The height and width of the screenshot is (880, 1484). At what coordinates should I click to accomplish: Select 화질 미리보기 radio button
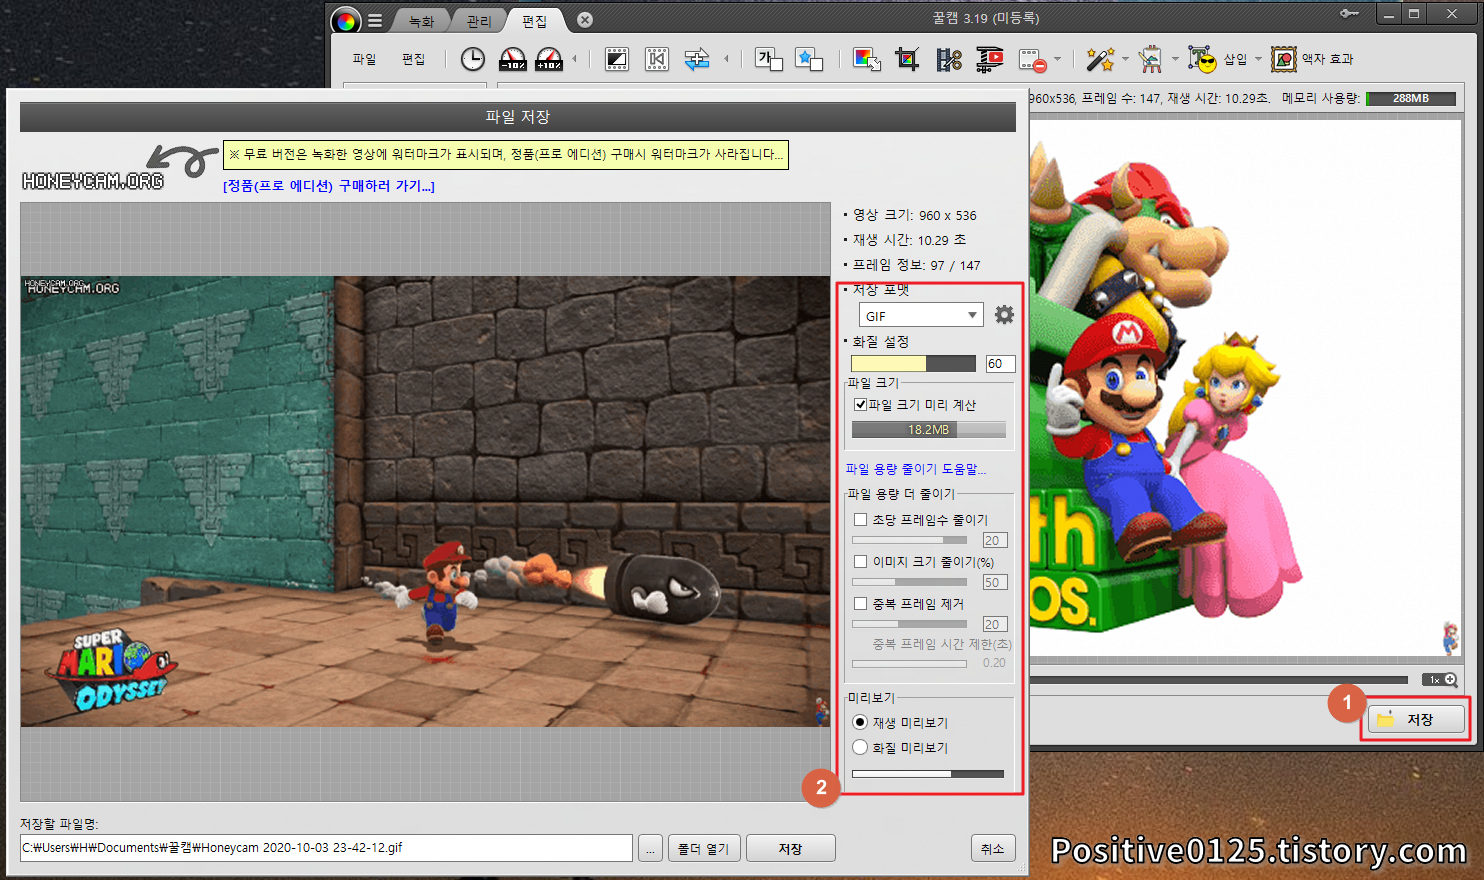[860, 747]
